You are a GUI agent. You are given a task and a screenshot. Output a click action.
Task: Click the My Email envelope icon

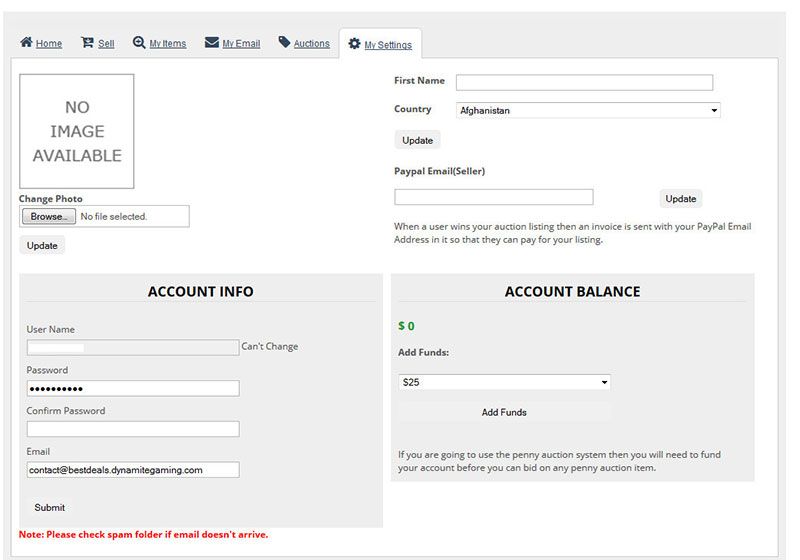click(x=212, y=42)
